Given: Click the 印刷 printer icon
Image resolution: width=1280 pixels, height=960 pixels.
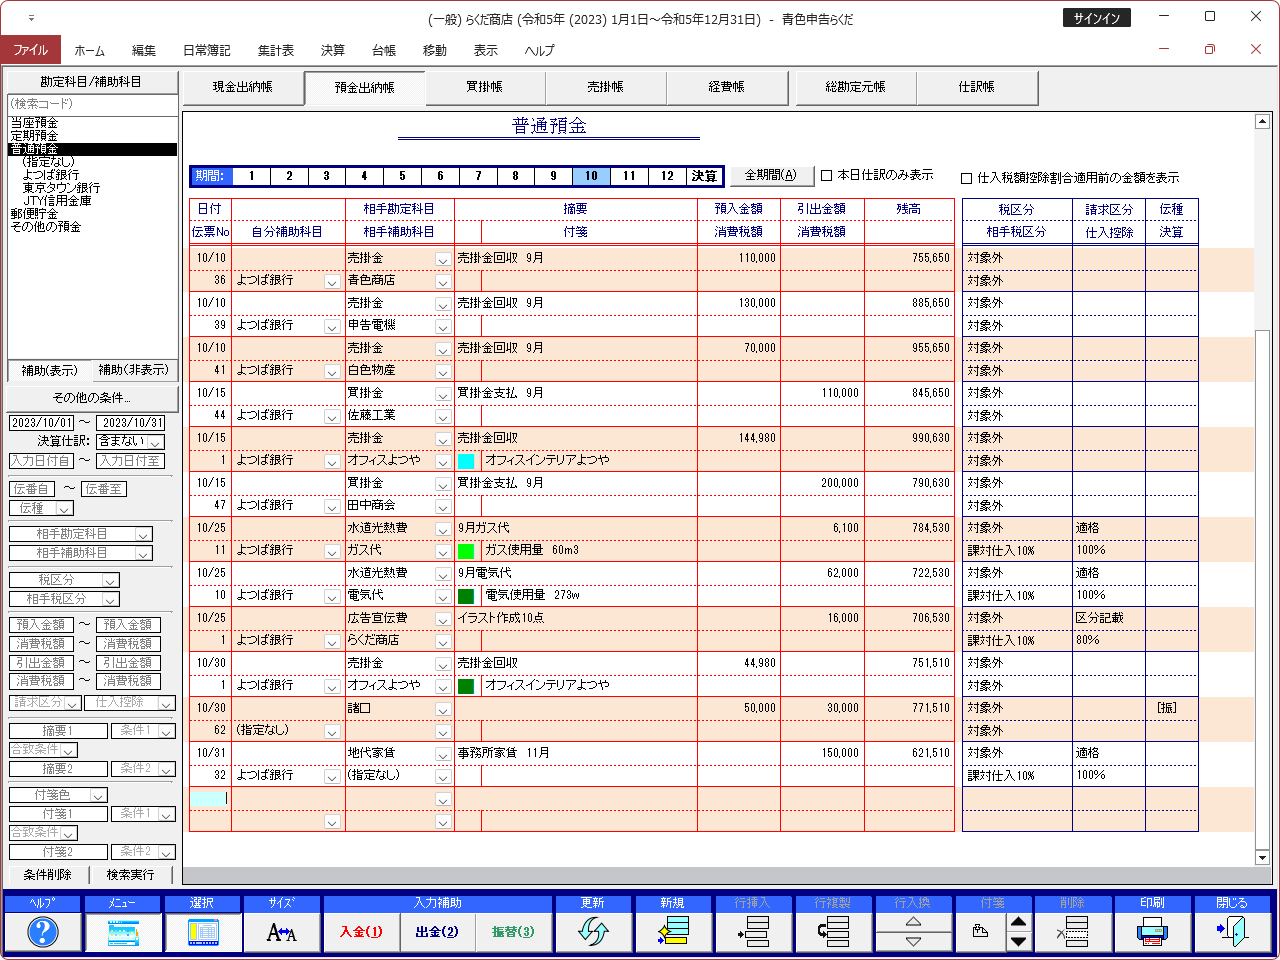Looking at the screenshot, I should [1153, 932].
